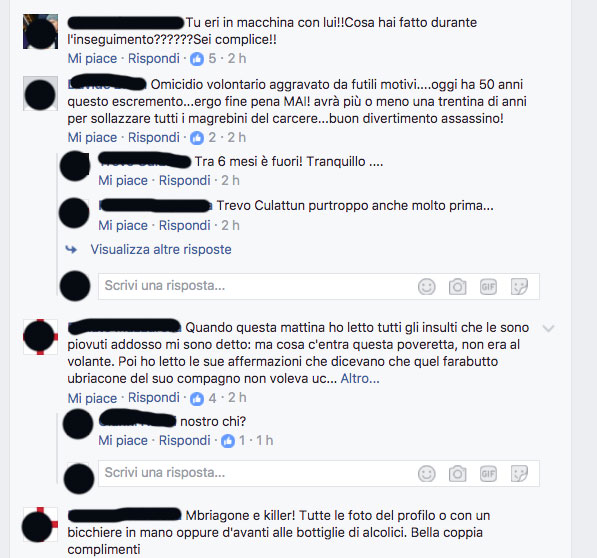Viewport: 597px width, 558px height.
Task: Expand 'Visualizza altre risposte' replies
Action: pyautogui.click(x=161, y=249)
